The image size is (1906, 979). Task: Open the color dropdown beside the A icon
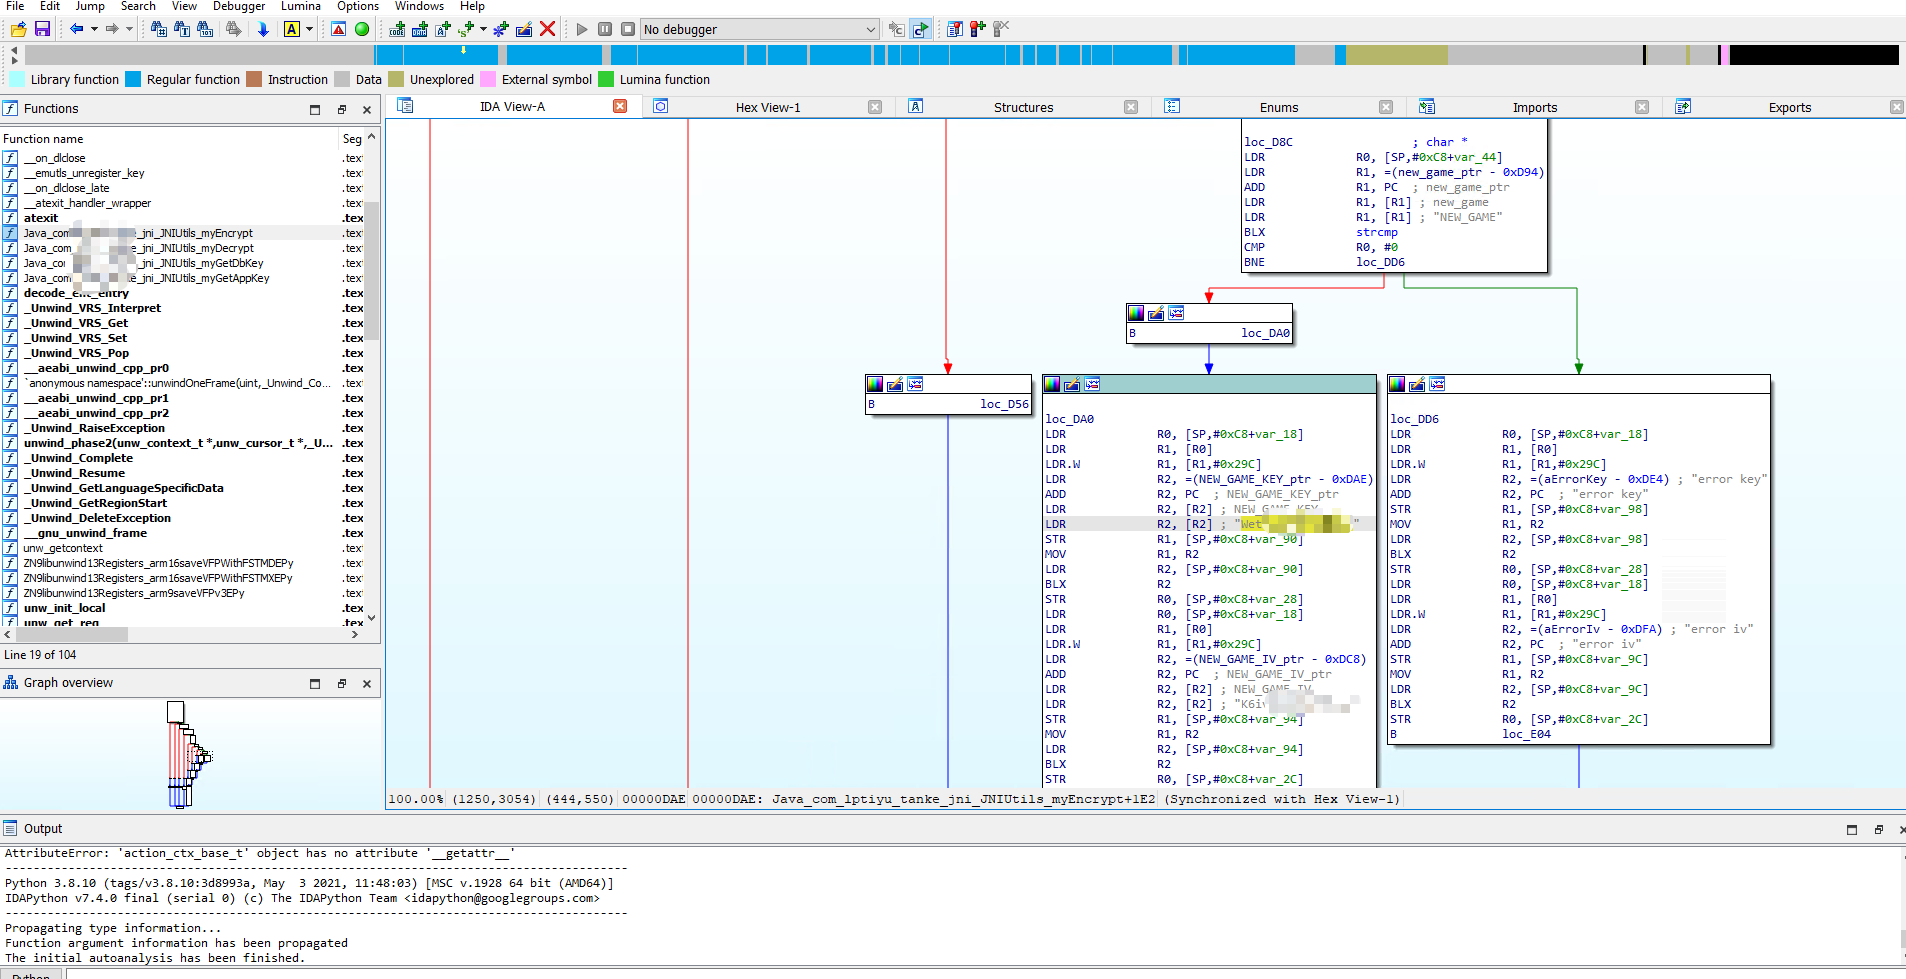pos(307,29)
